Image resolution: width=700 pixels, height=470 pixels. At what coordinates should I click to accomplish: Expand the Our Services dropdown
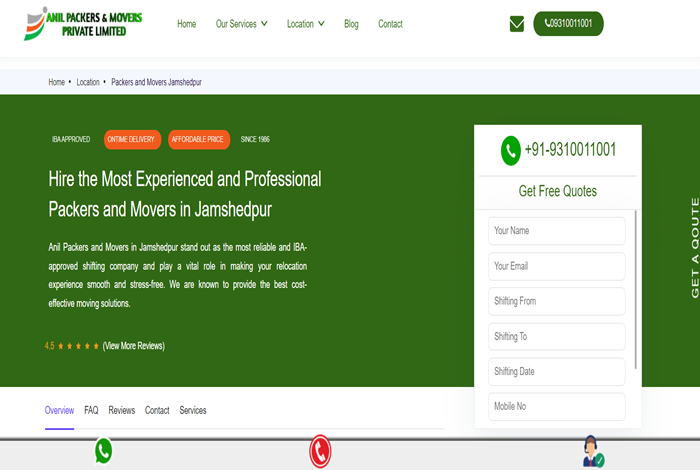point(242,24)
